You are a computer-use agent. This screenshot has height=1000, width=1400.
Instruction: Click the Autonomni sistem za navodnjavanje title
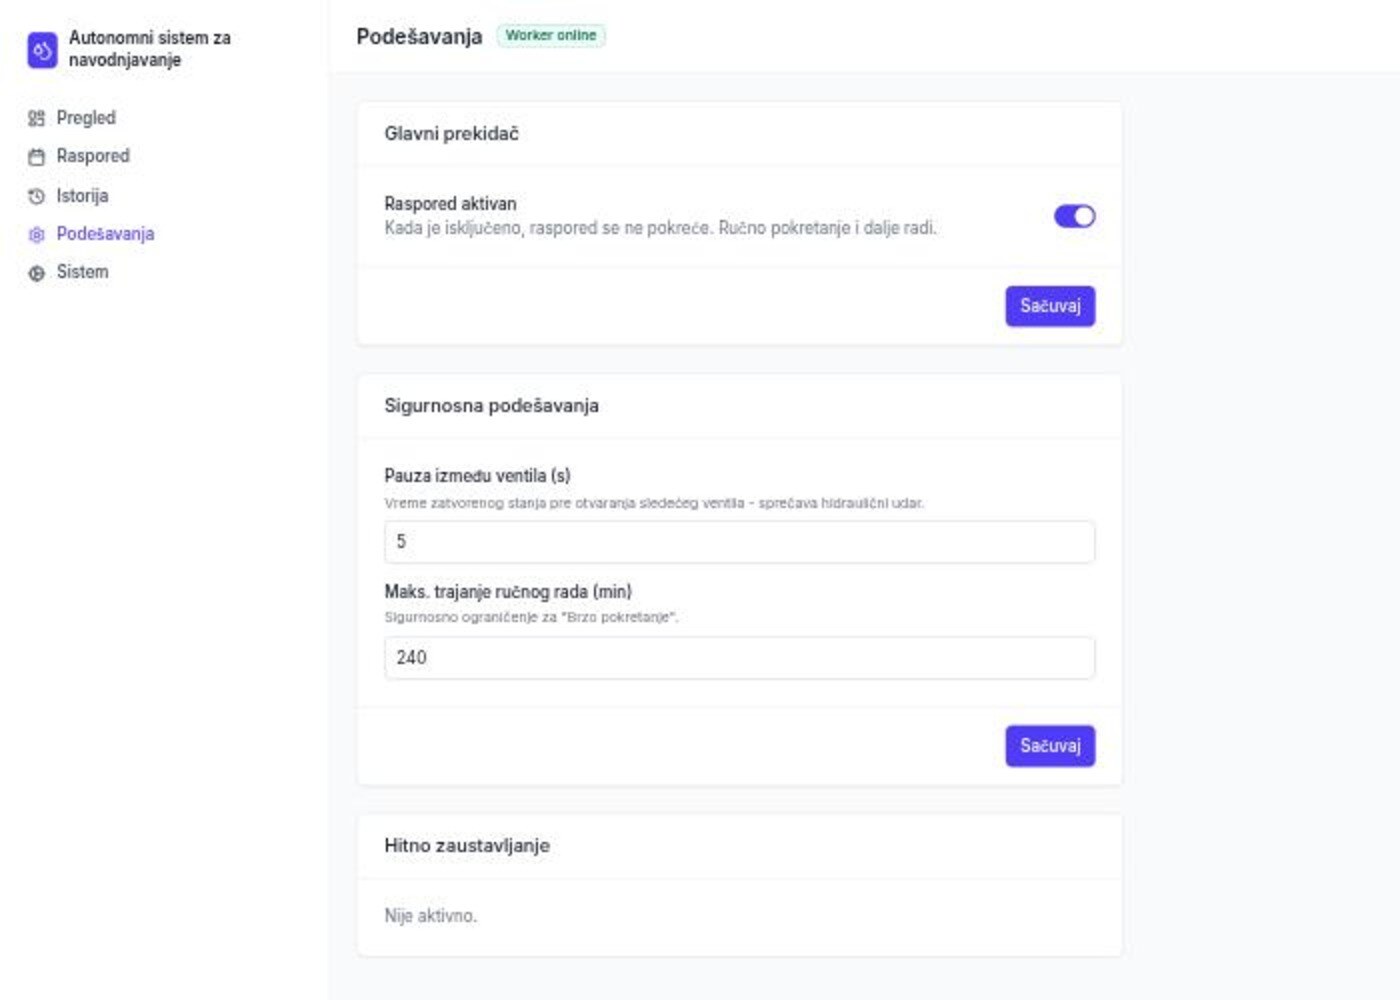tap(150, 49)
